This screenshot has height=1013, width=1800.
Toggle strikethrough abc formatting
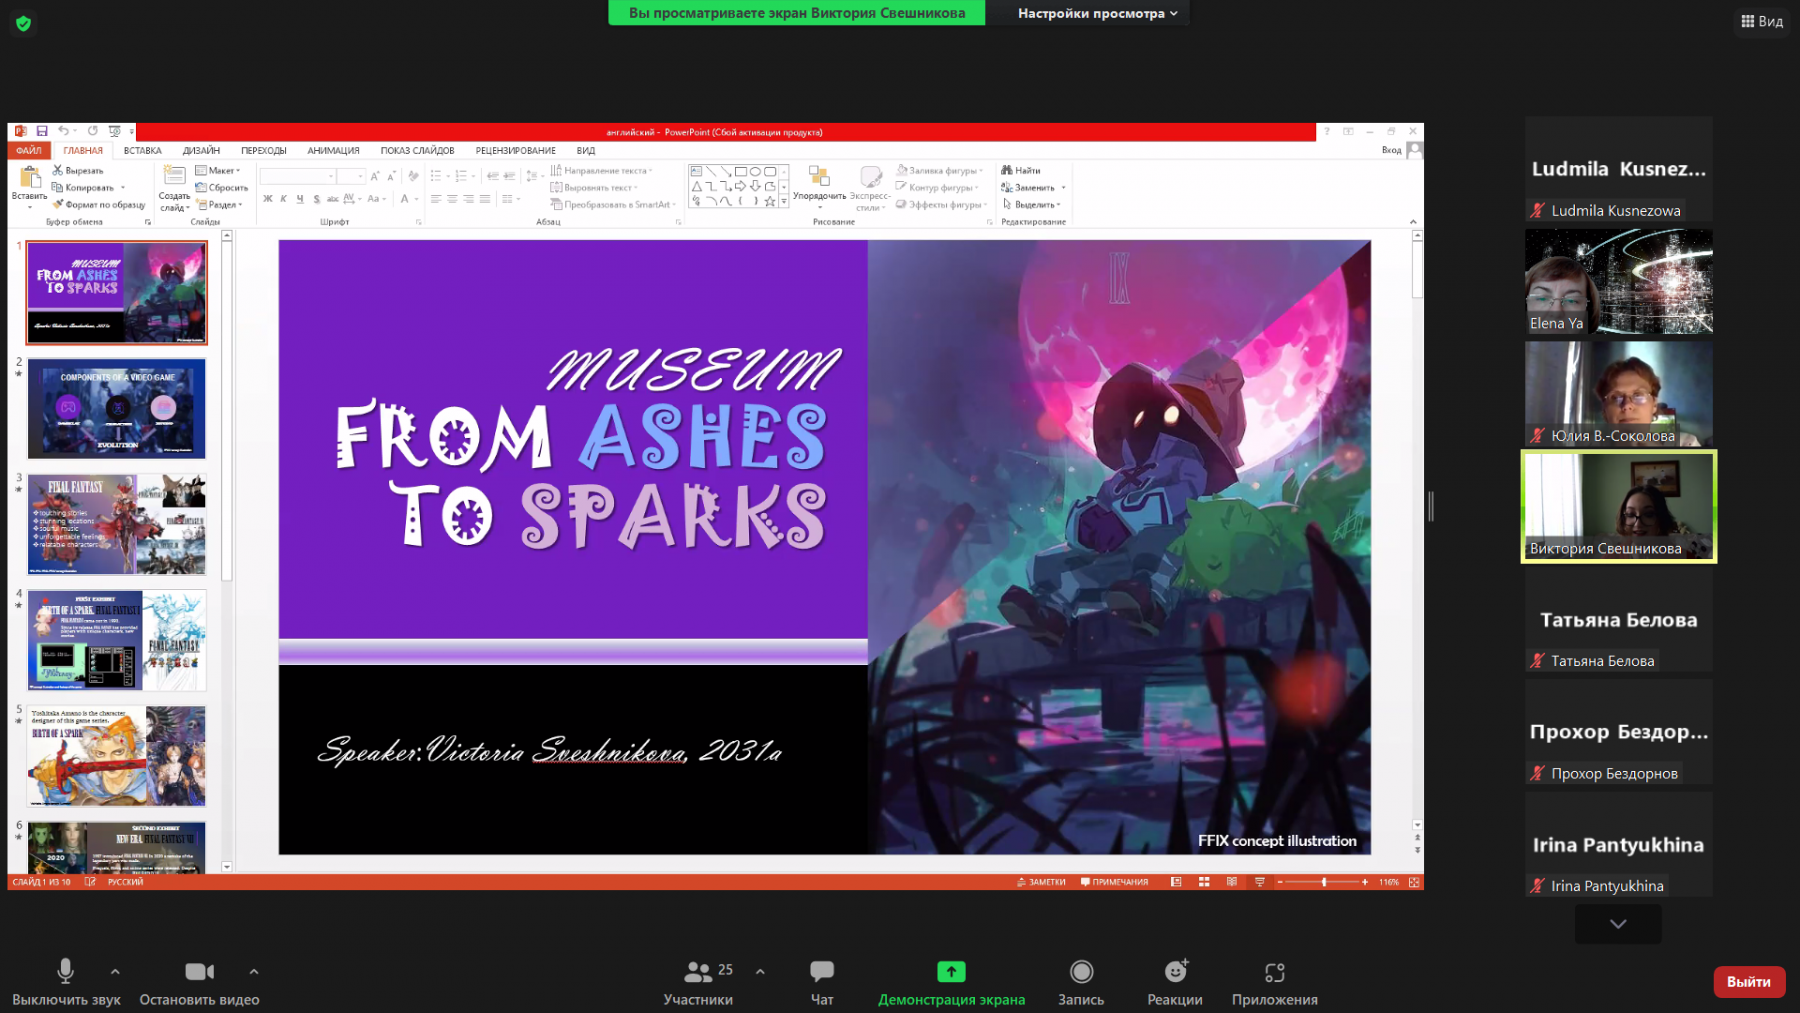(x=333, y=199)
